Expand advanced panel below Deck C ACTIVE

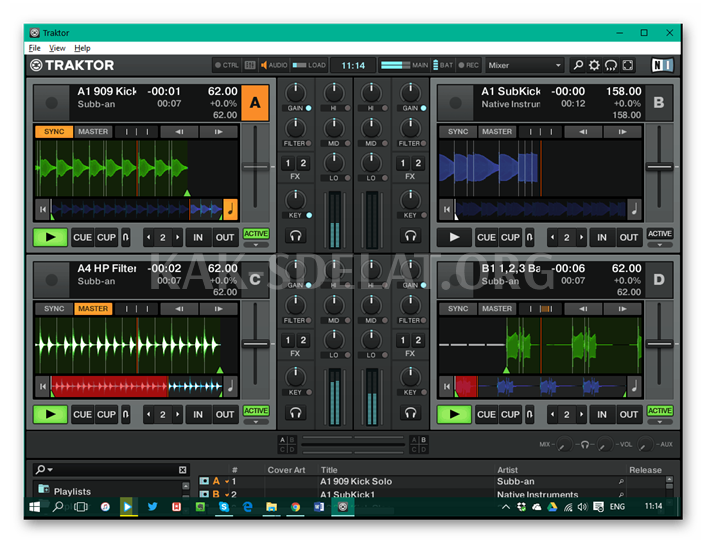256,422
